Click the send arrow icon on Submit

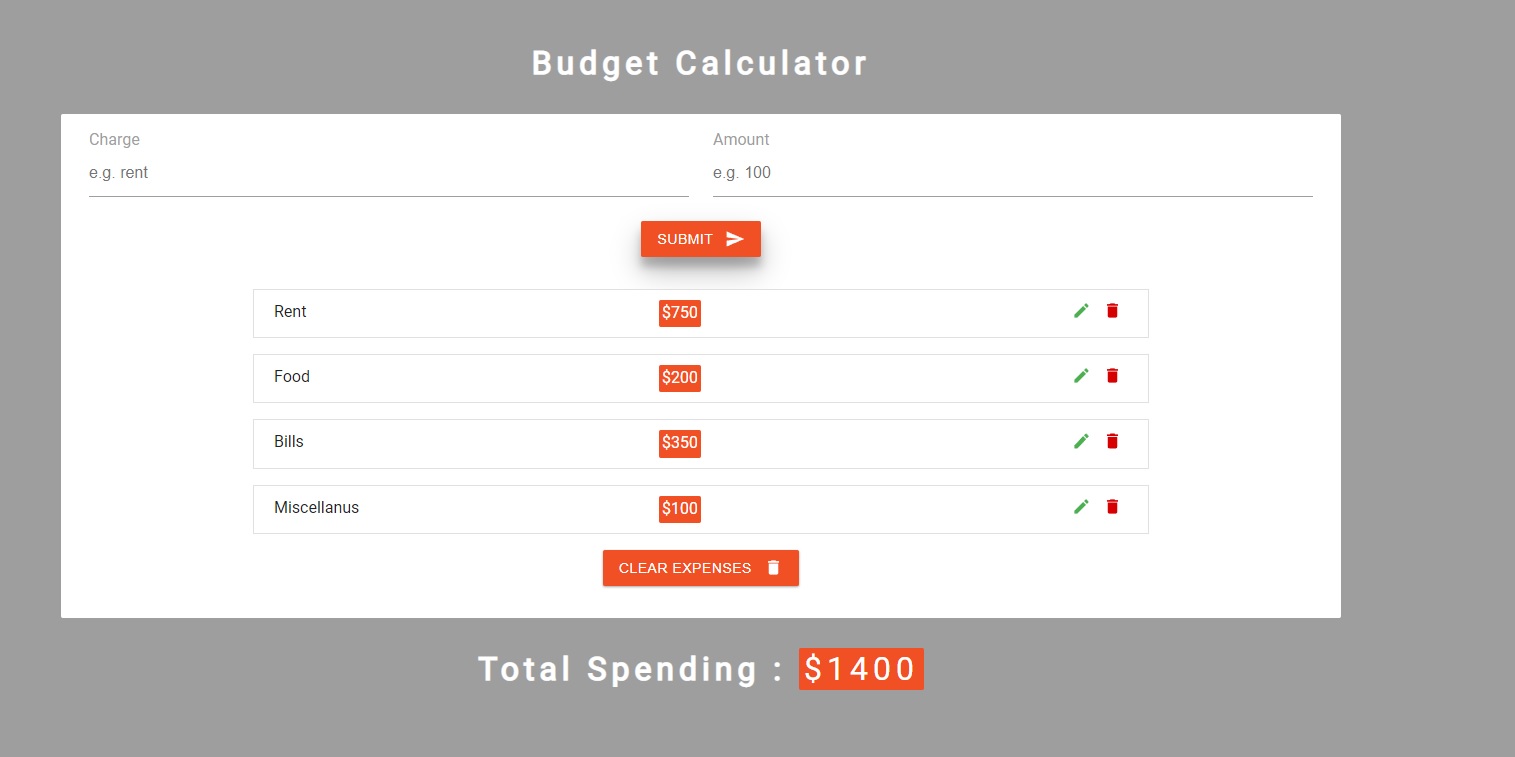(733, 238)
